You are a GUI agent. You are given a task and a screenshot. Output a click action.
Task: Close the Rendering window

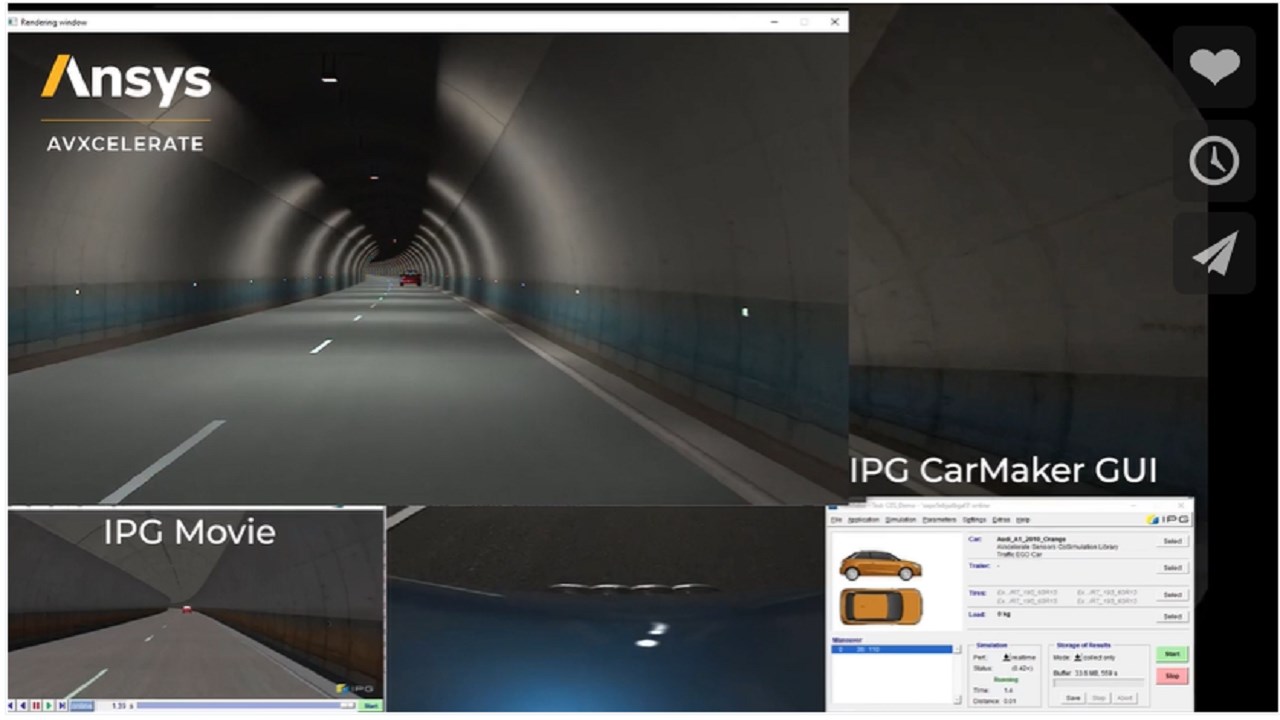[834, 22]
